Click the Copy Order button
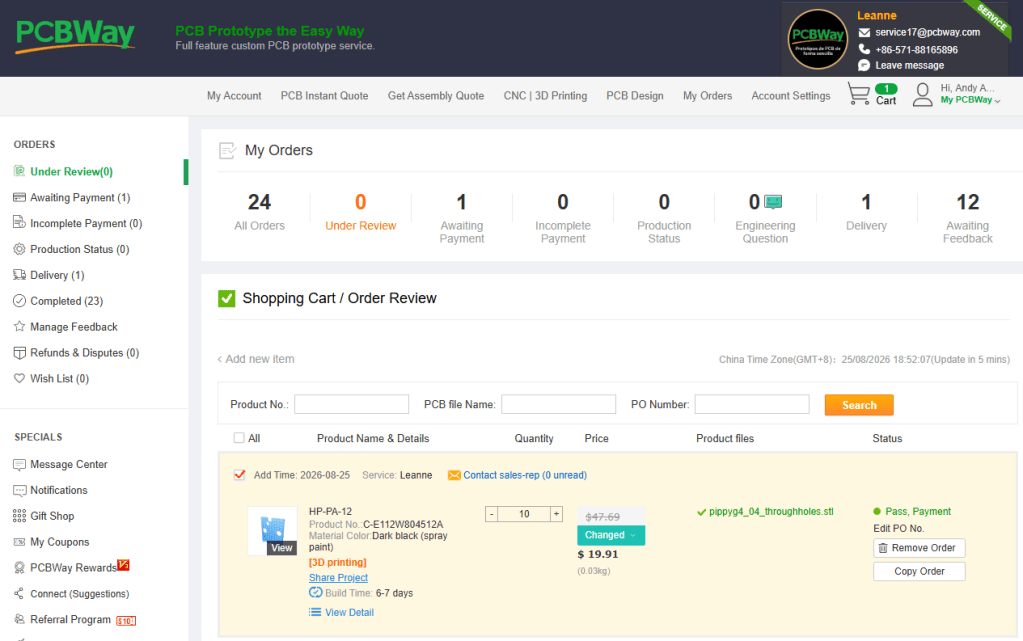The height and width of the screenshot is (641, 1023). point(919,571)
